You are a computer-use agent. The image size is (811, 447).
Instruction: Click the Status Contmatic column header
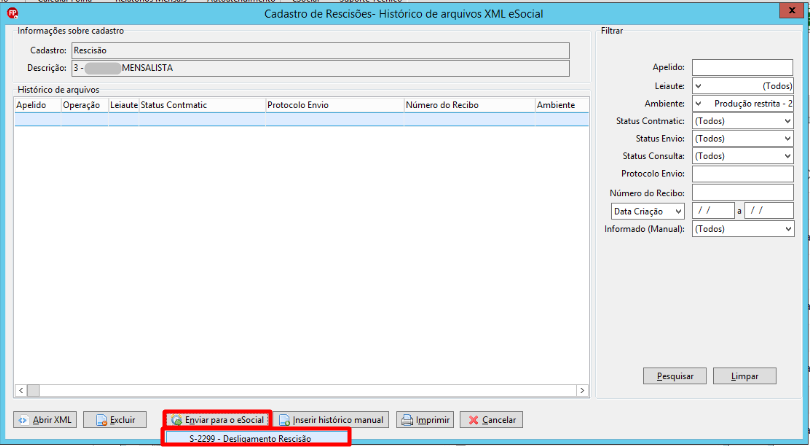(x=202, y=105)
